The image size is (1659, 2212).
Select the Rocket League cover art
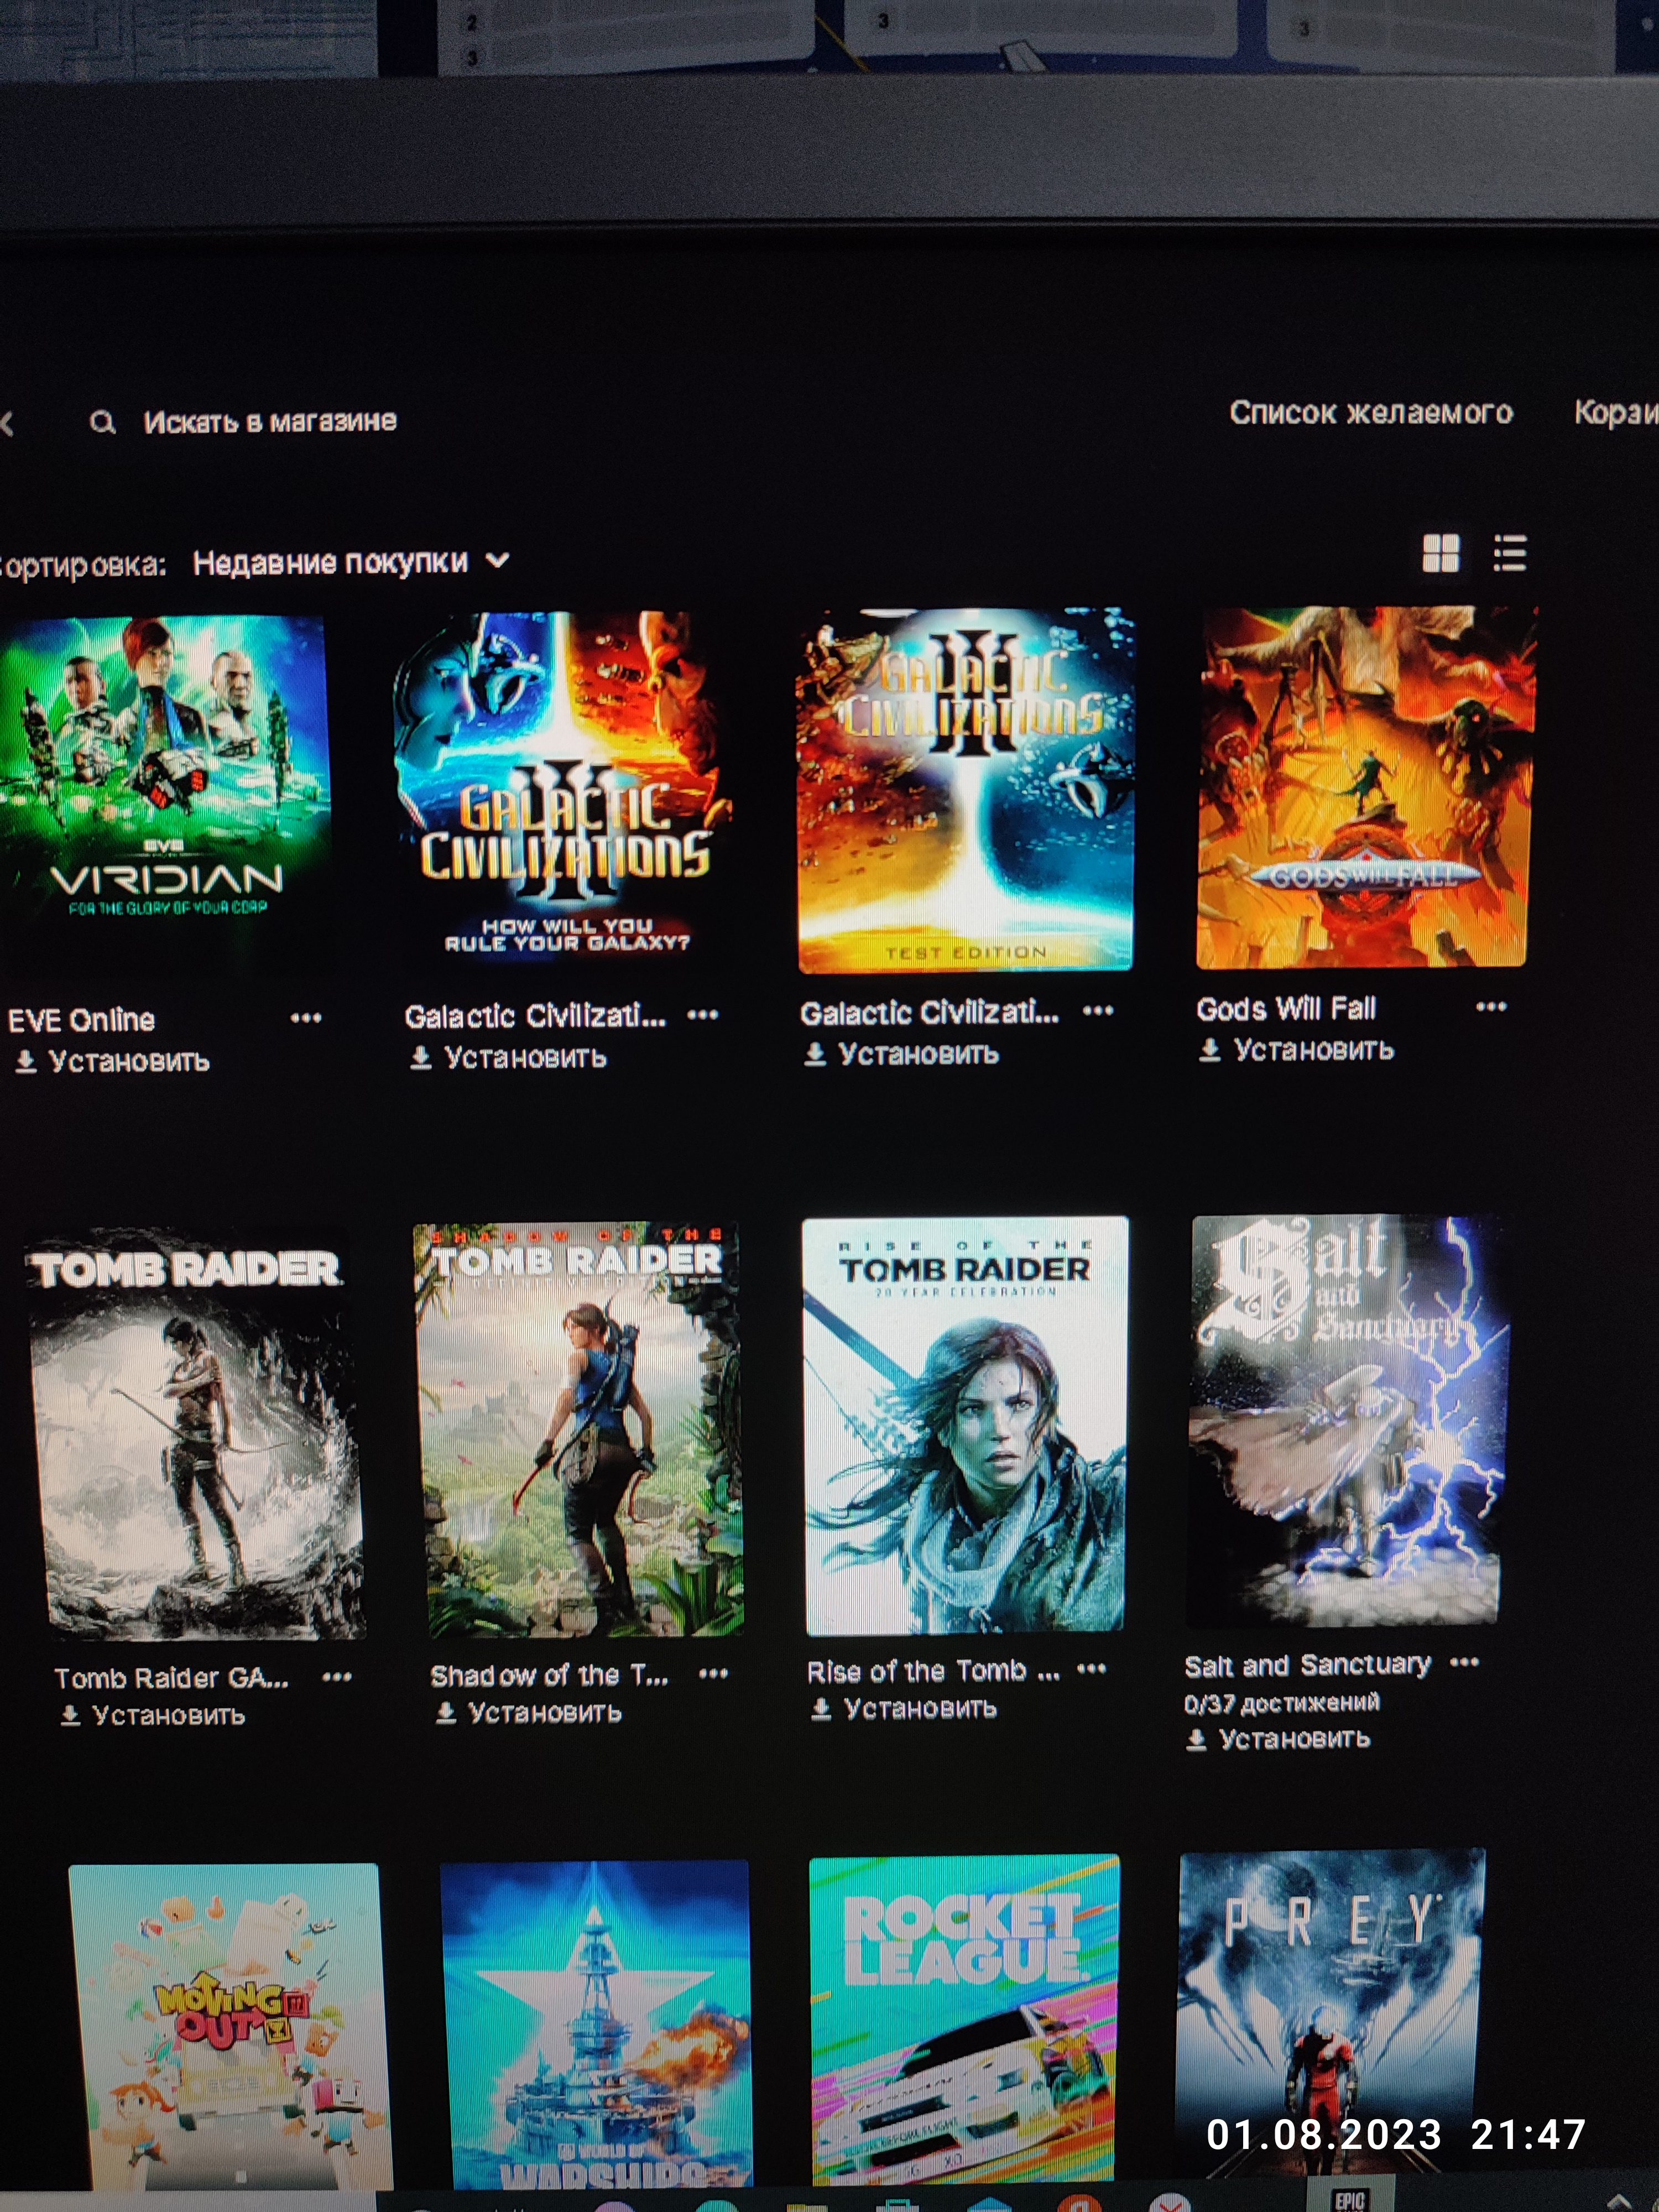tap(964, 2018)
